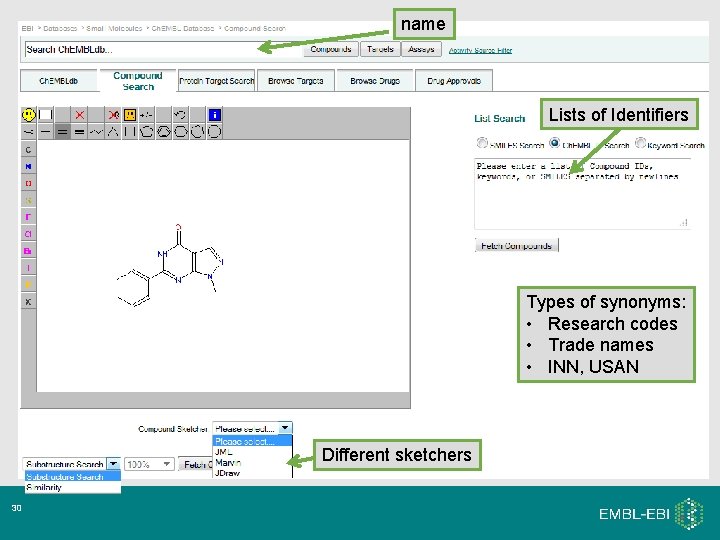Choose Marvin in the sketcher list
This screenshot has height=540, width=720.
(x=252, y=462)
